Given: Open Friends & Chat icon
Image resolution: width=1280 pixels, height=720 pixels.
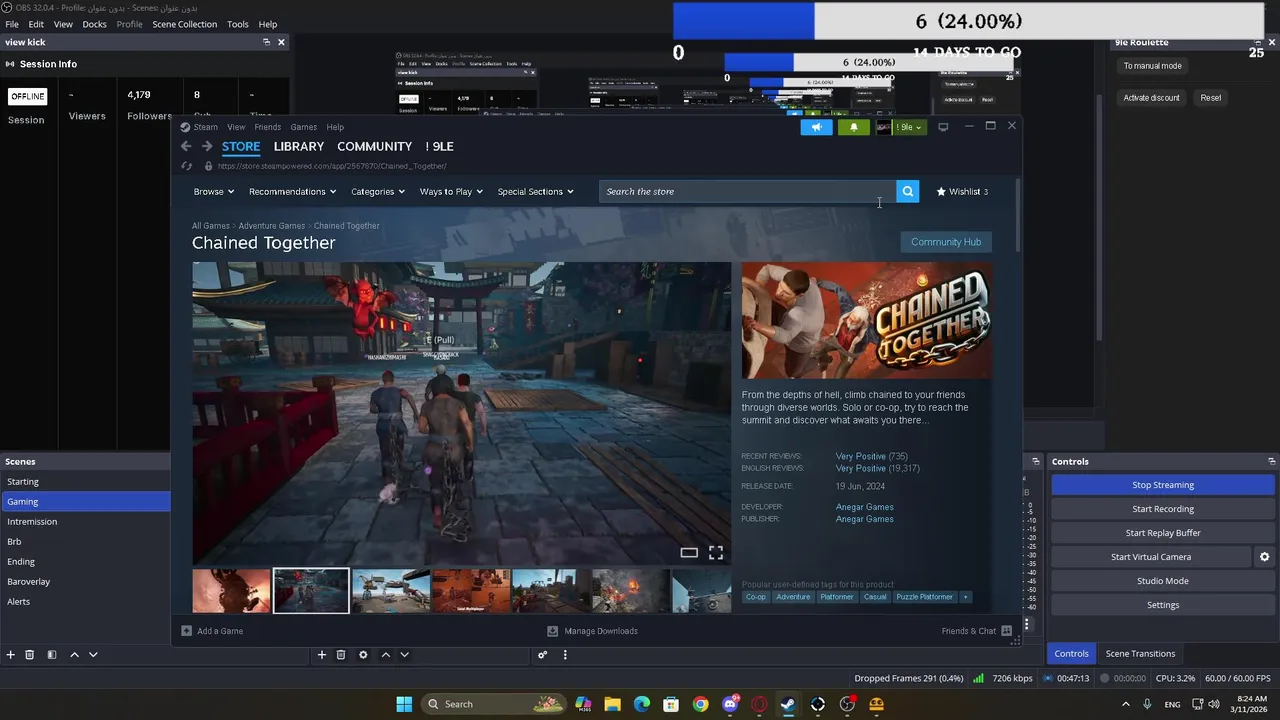Looking at the screenshot, I should pos(1006,631).
